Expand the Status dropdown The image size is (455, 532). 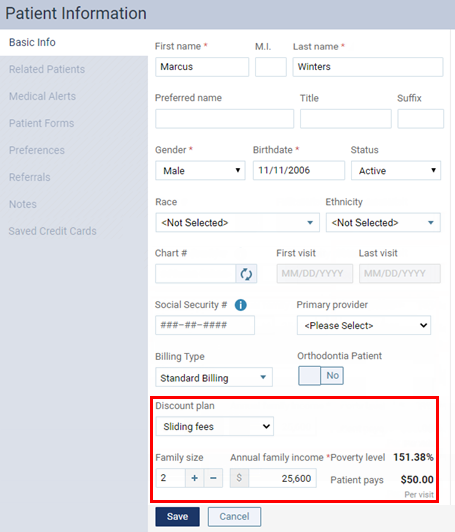coord(396,170)
